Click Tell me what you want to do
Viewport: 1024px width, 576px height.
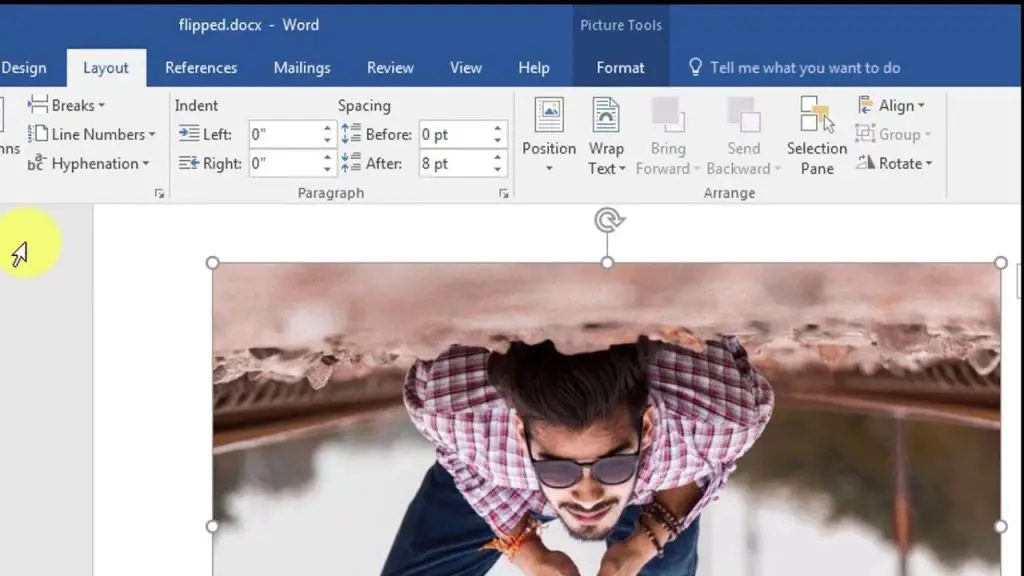tap(805, 68)
